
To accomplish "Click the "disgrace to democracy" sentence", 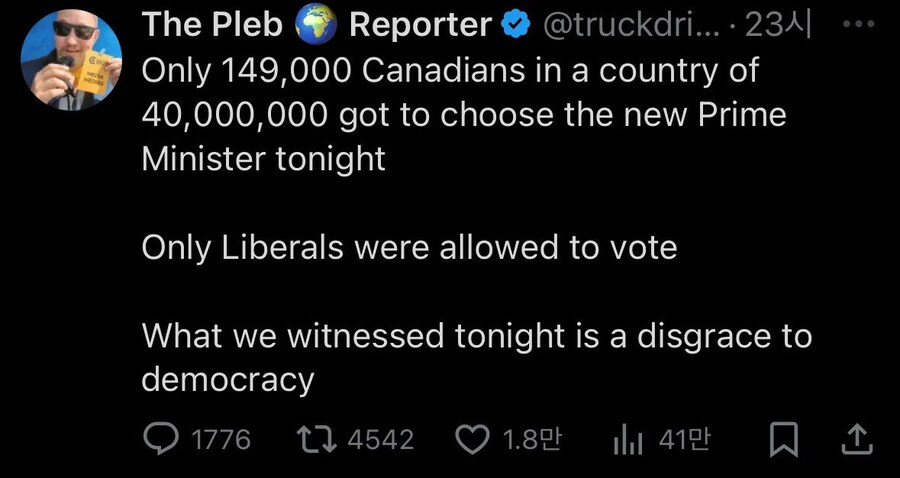I will (x=476, y=358).
